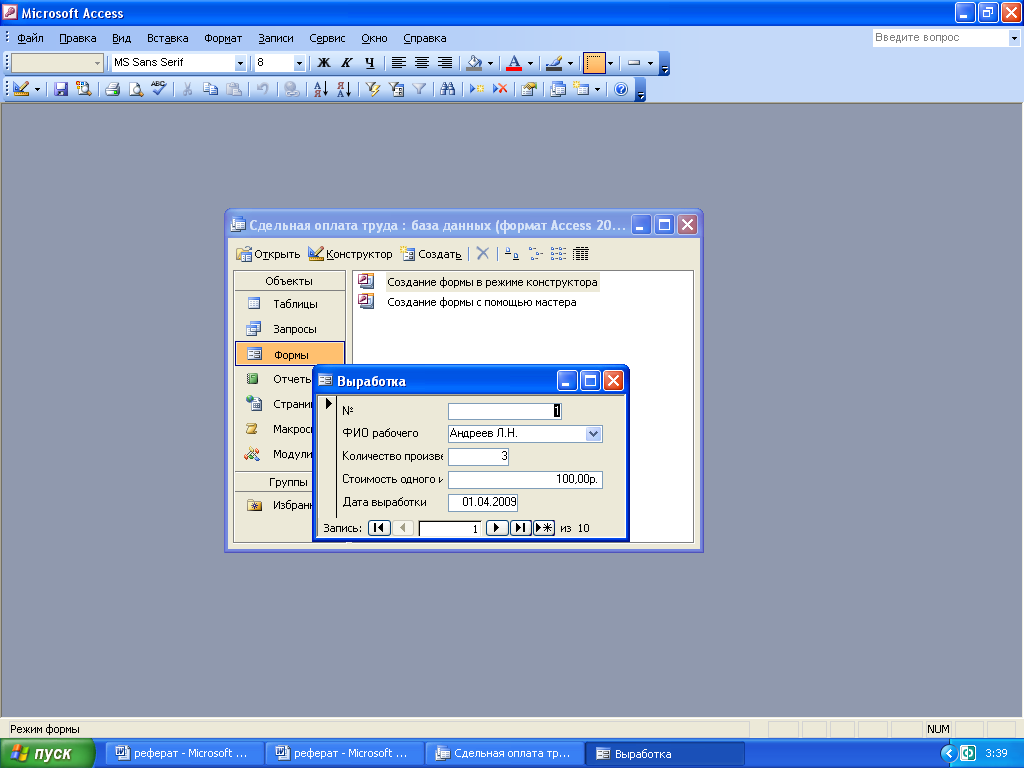The image size is (1024, 768).
Task: Open the font size dropdown showing 8
Action: tap(299, 63)
